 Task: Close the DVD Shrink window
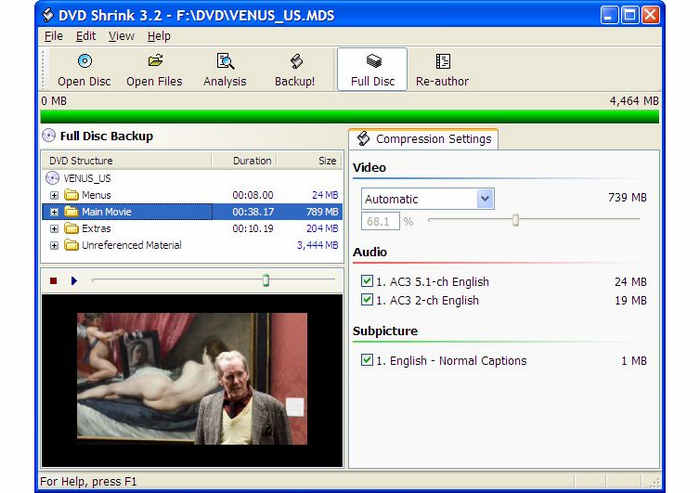point(650,15)
